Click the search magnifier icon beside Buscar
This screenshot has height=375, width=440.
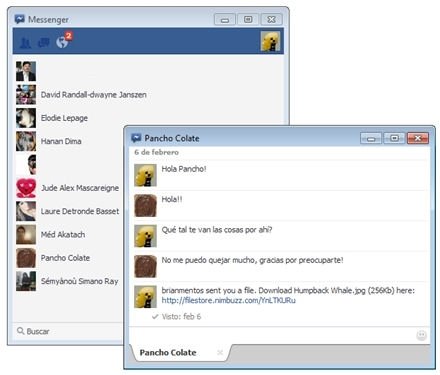click(21, 331)
